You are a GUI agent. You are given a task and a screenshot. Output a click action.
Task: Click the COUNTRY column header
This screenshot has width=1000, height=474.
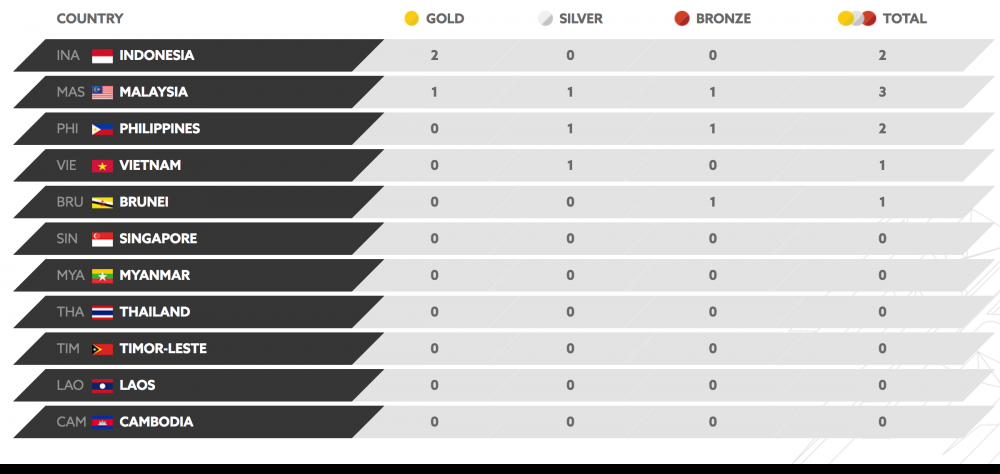[90, 19]
